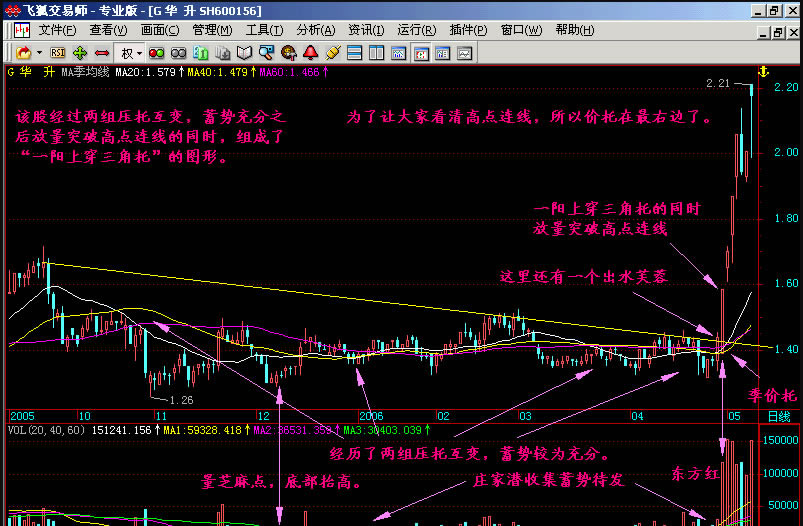
Task: Click the red alarm bell icon
Action: click(311, 52)
